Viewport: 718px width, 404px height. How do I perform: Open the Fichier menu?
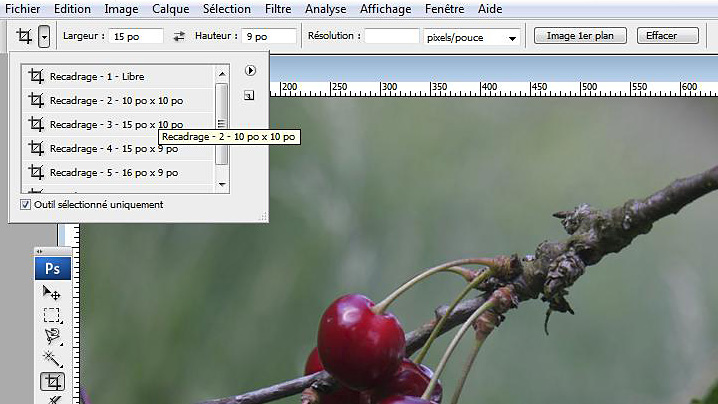(22, 9)
